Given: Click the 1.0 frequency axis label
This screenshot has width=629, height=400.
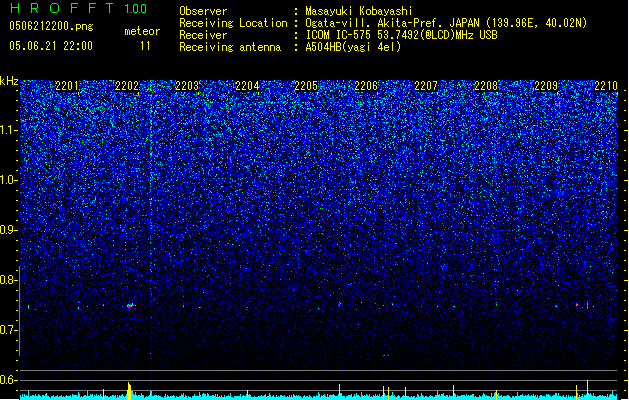Looking at the screenshot, I should pos(9,180).
